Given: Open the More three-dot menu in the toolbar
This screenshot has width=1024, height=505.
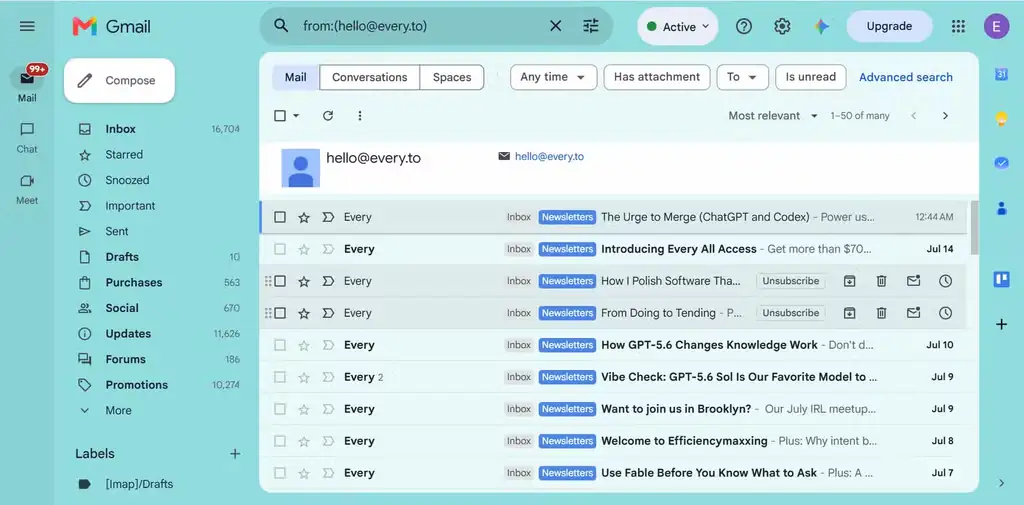Looking at the screenshot, I should pos(359,116).
